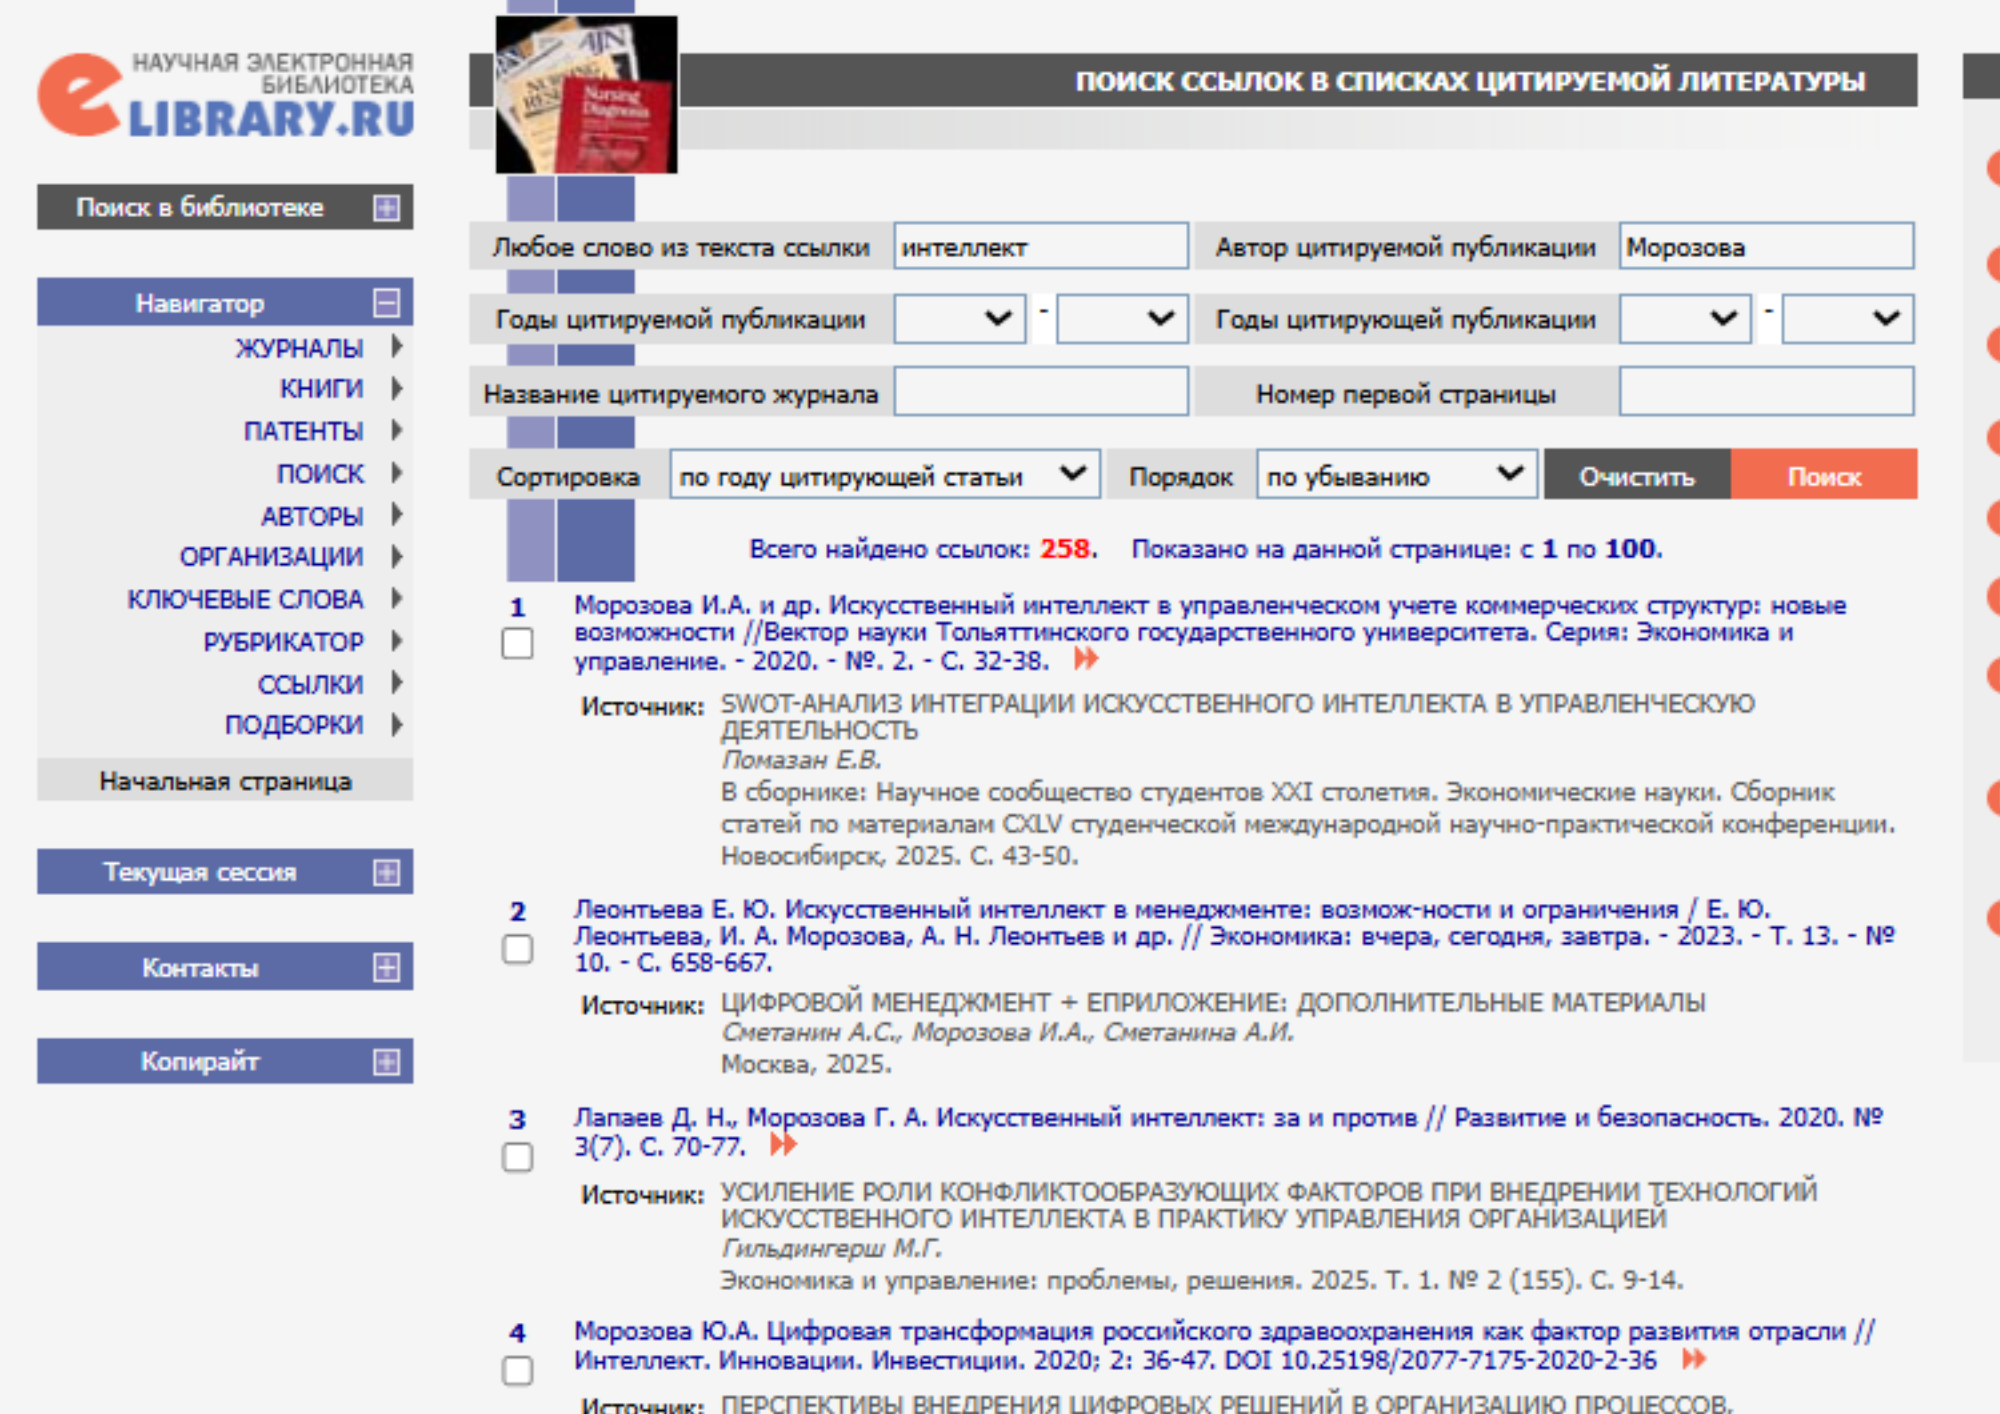The image size is (2000, 1414).
Task: Expand Текущая сессия panel plus icon
Action: (386, 872)
